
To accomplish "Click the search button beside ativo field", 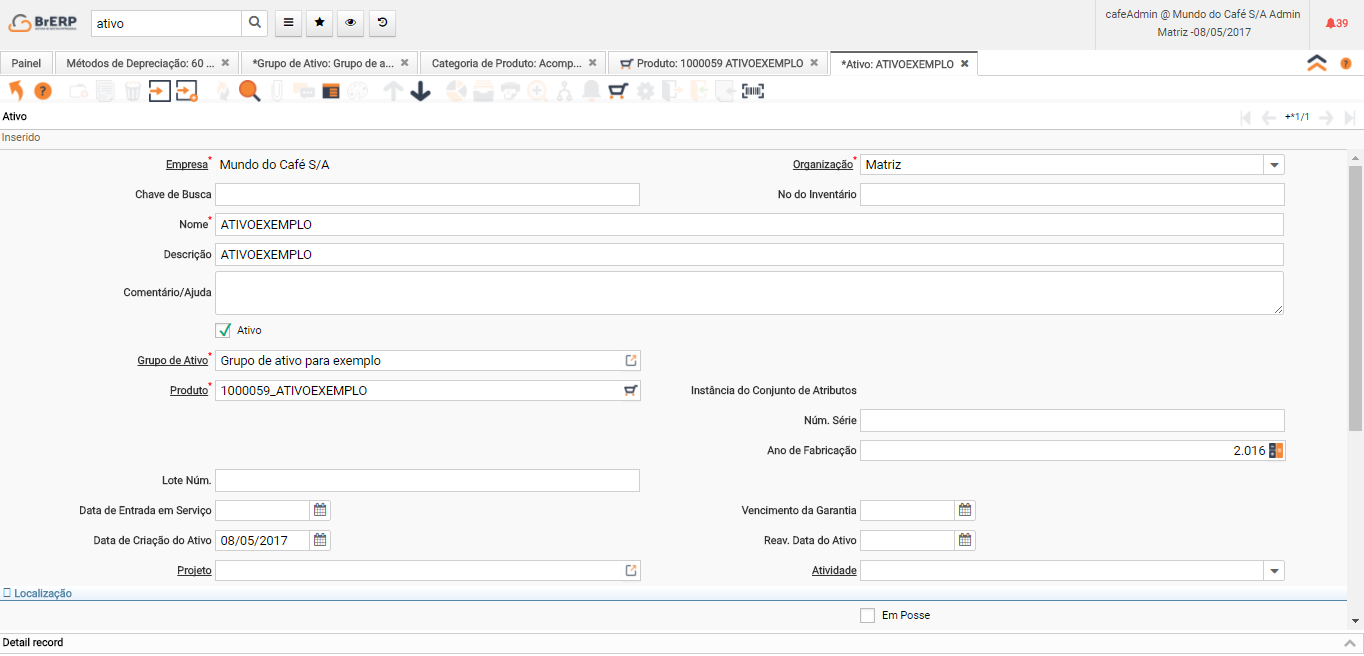I will tap(255, 23).
